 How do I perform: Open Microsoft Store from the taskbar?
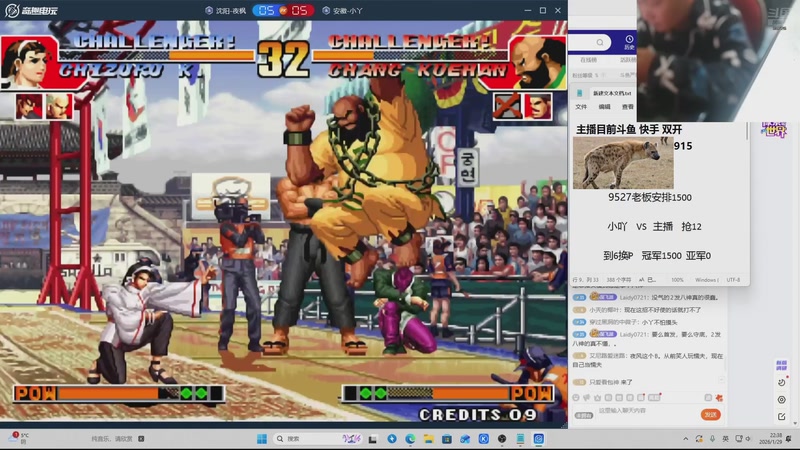coord(447,439)
